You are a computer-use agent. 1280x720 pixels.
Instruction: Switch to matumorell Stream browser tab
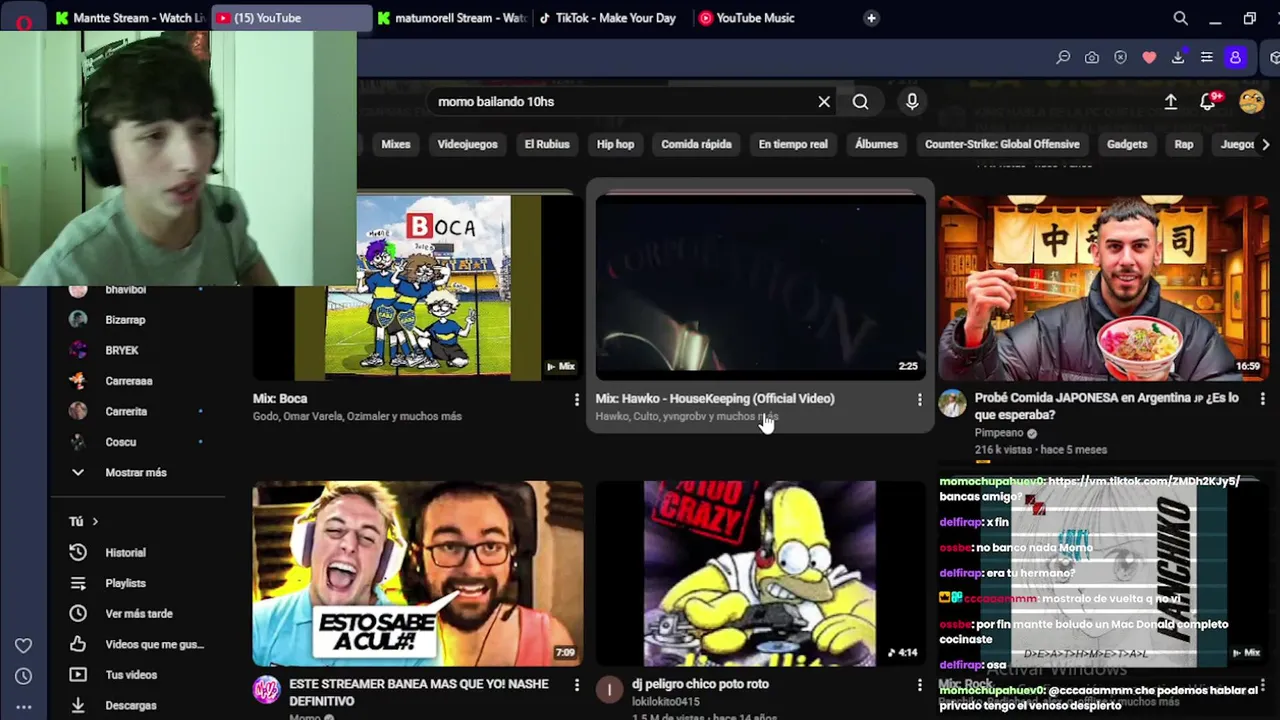[x=452, y=18]
